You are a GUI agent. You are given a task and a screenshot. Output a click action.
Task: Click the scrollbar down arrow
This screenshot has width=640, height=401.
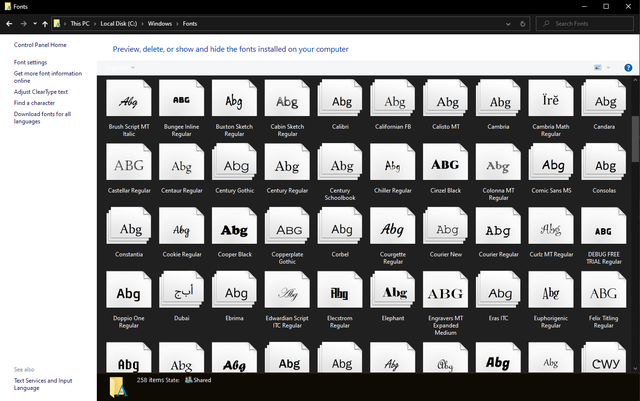(x=635, y=368)
